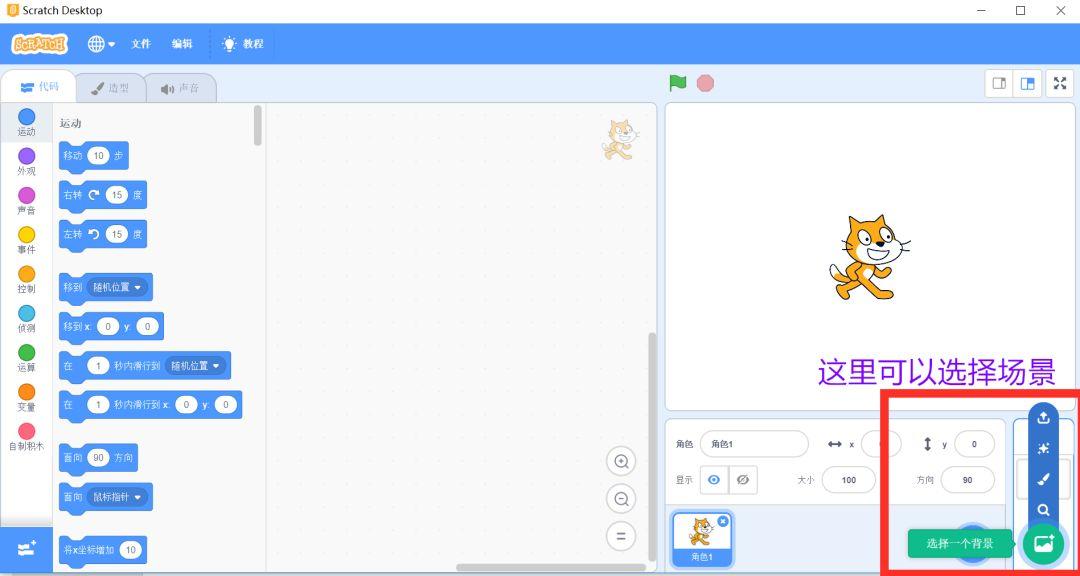Open 随机位置 dropdown in 移到 block
Image resolution: width=1080 pixels, height=576 pixels.
point(117,287)
